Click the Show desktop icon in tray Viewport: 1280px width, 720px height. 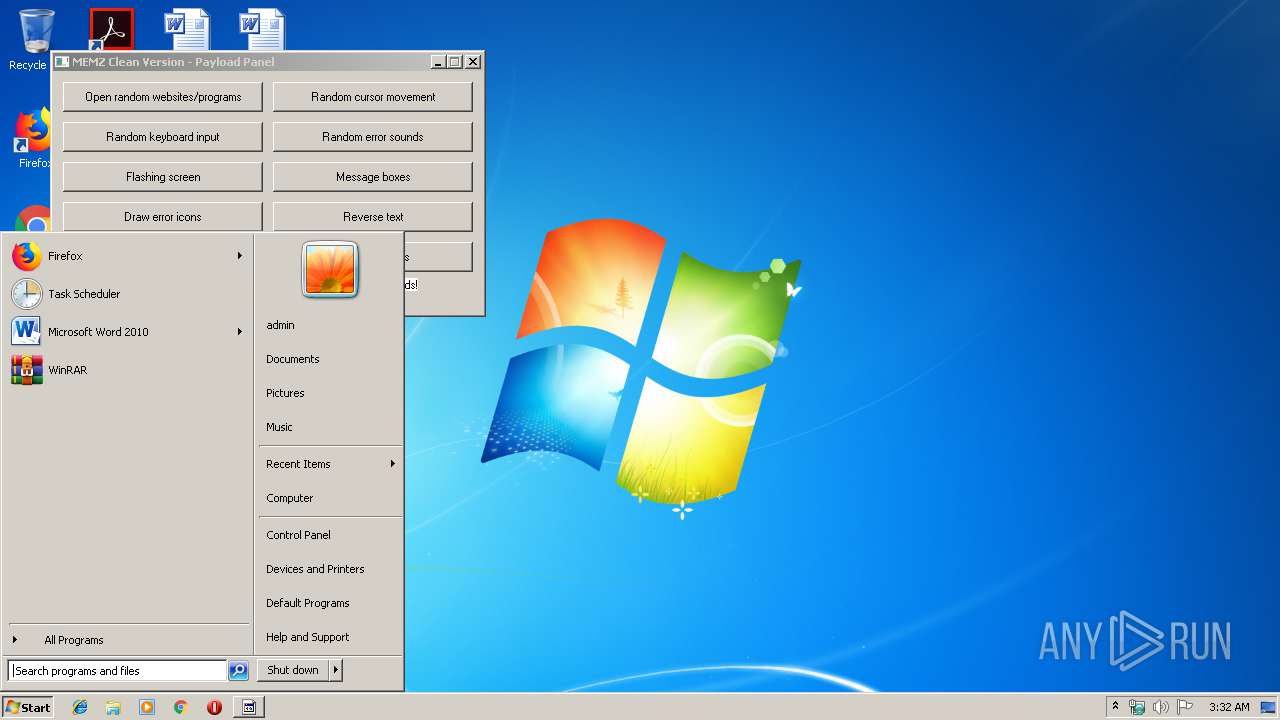point(1268,707)
